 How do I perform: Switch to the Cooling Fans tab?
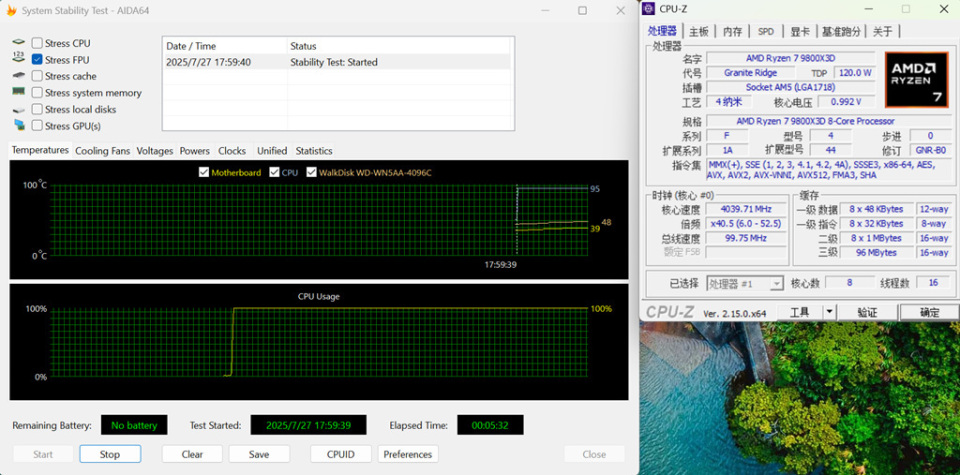tap(103, 151)
